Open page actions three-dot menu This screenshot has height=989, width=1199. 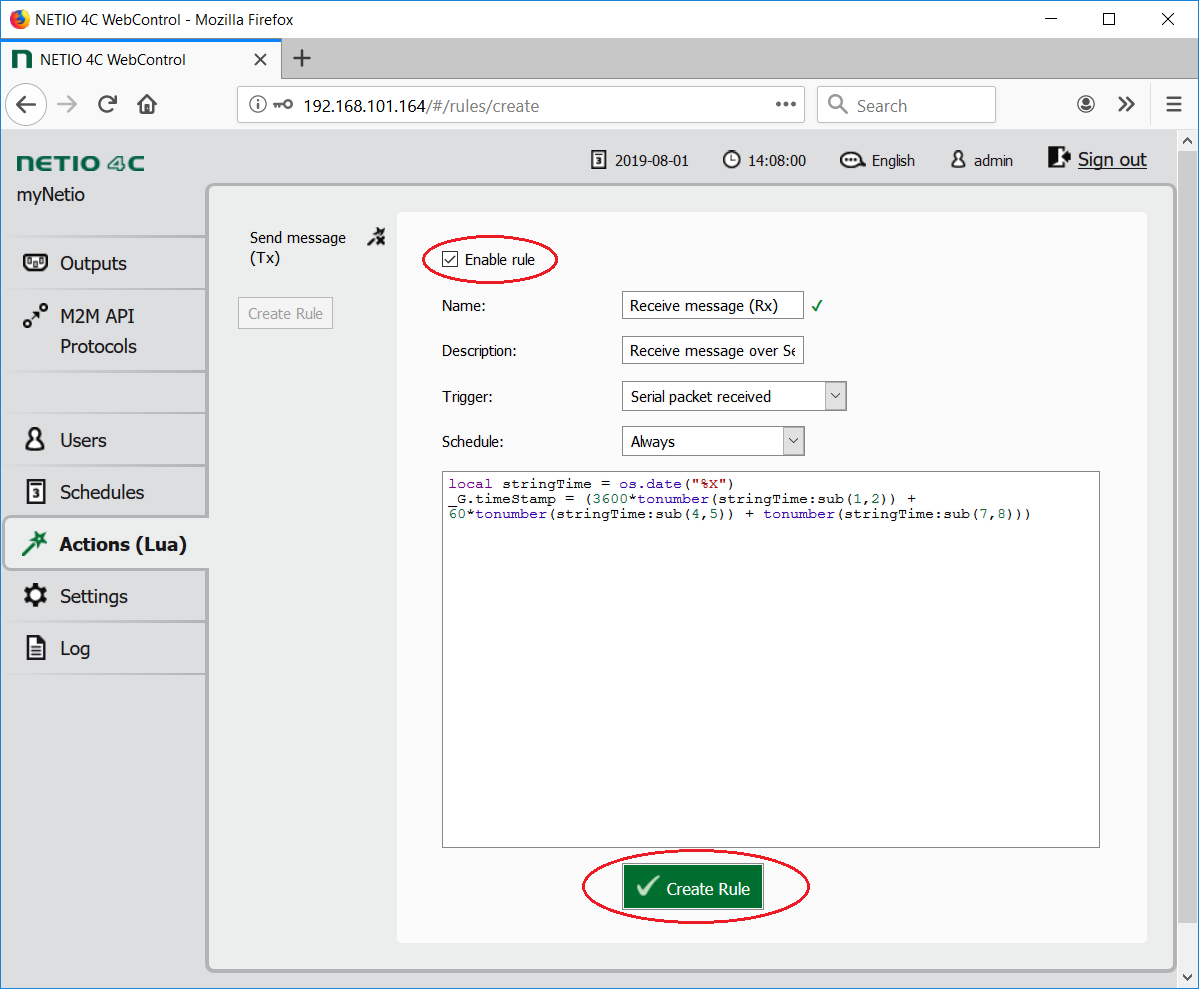(x=785, y=104)
